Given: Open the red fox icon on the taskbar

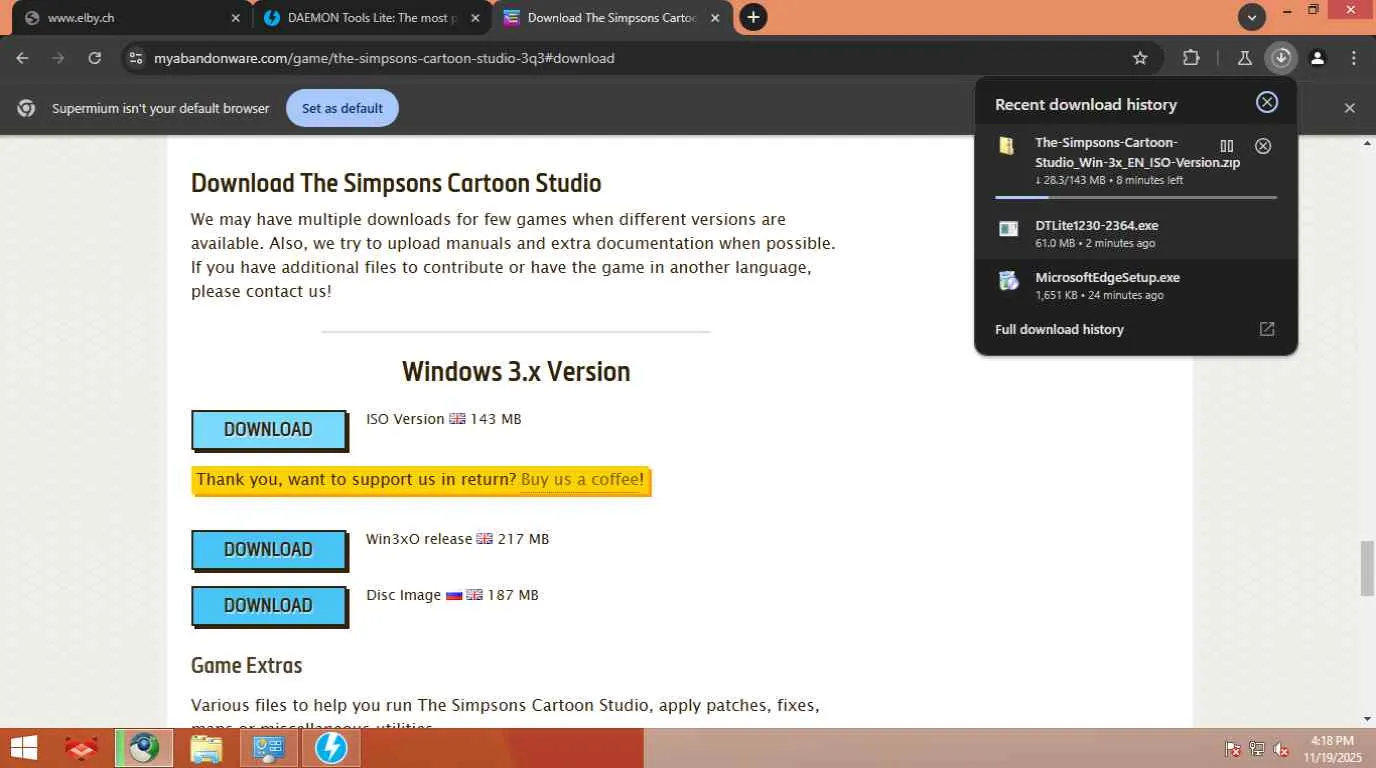Looking at the screenshot, I should tap(82, 748).
